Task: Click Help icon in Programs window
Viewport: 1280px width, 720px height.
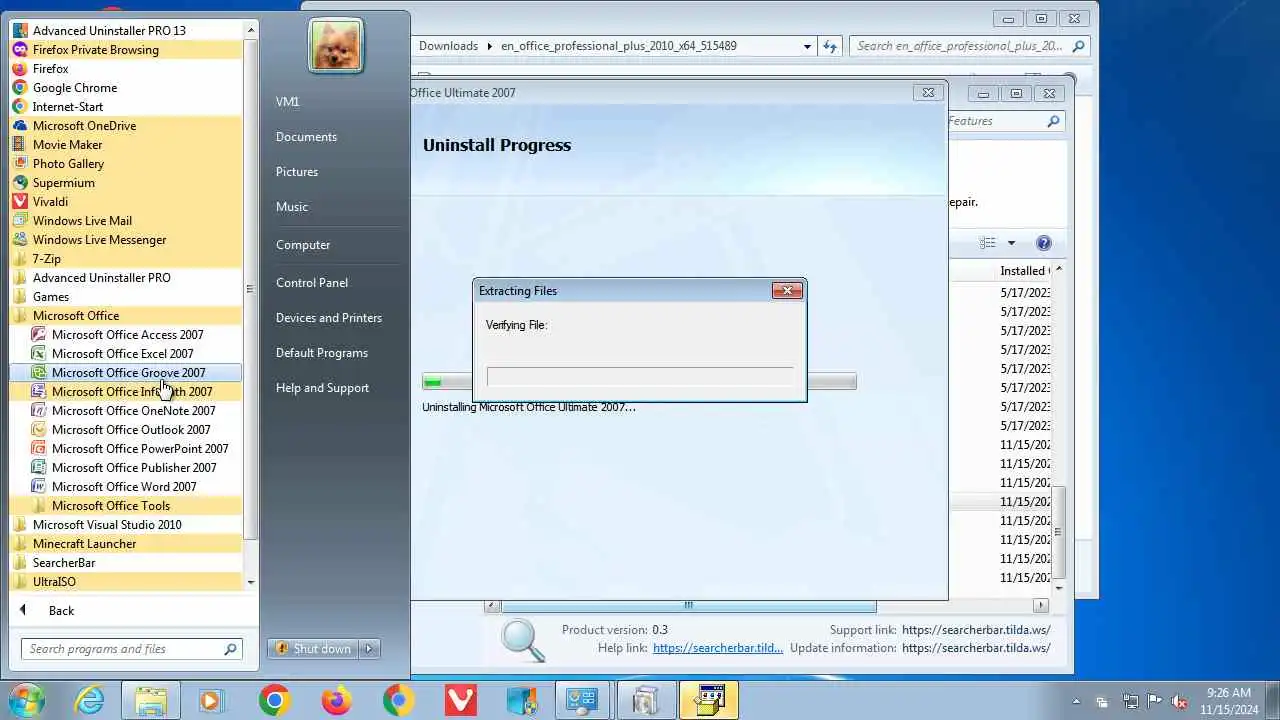Action: coord(1043,243)
